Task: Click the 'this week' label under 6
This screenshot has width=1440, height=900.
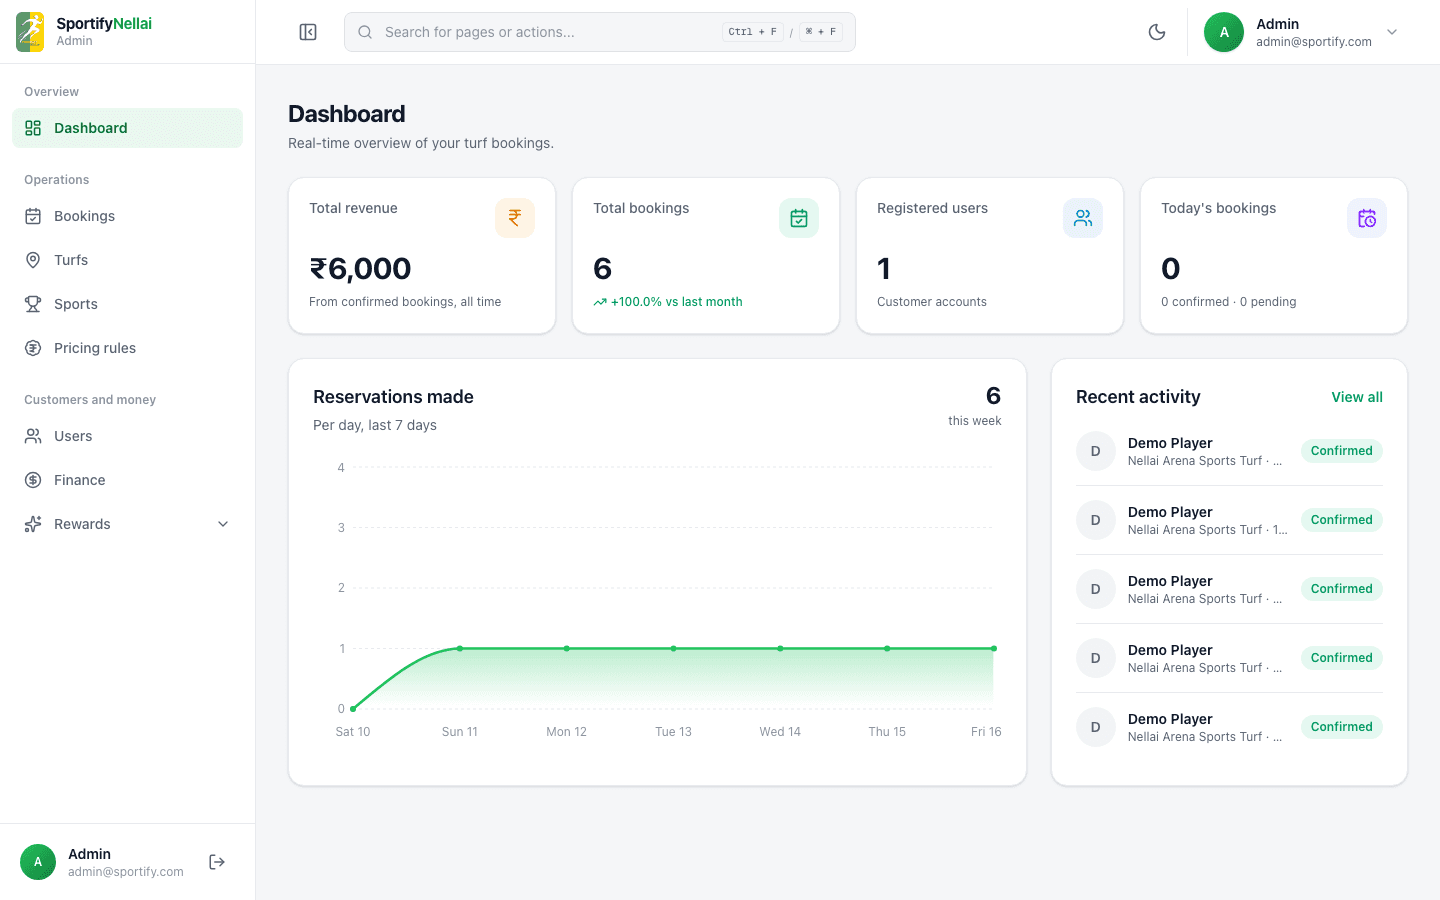Action: (x=975, y=421)
